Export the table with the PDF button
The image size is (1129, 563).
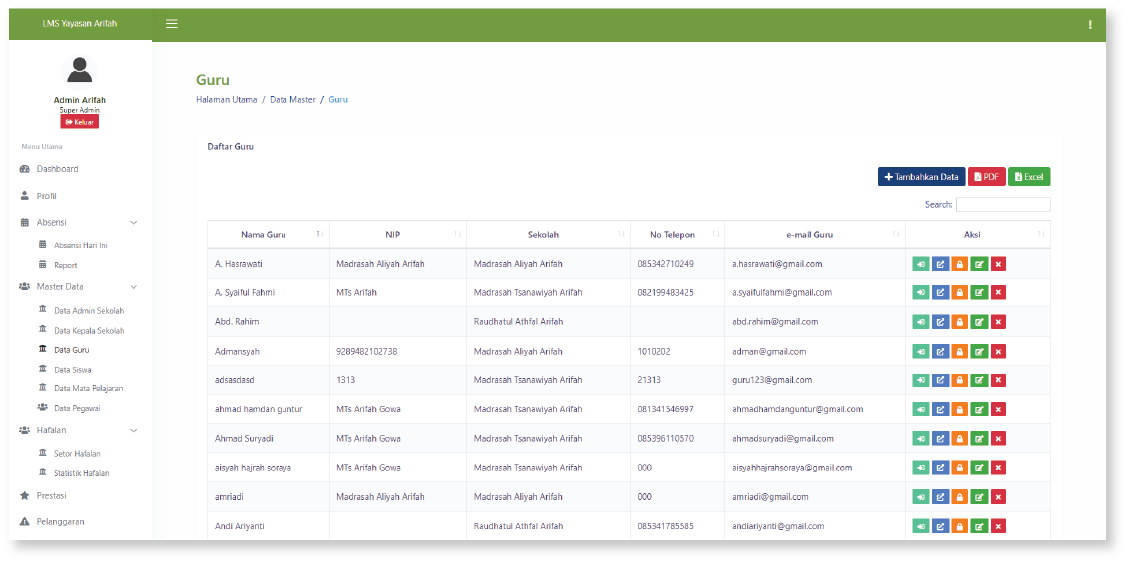pos(986,176)
